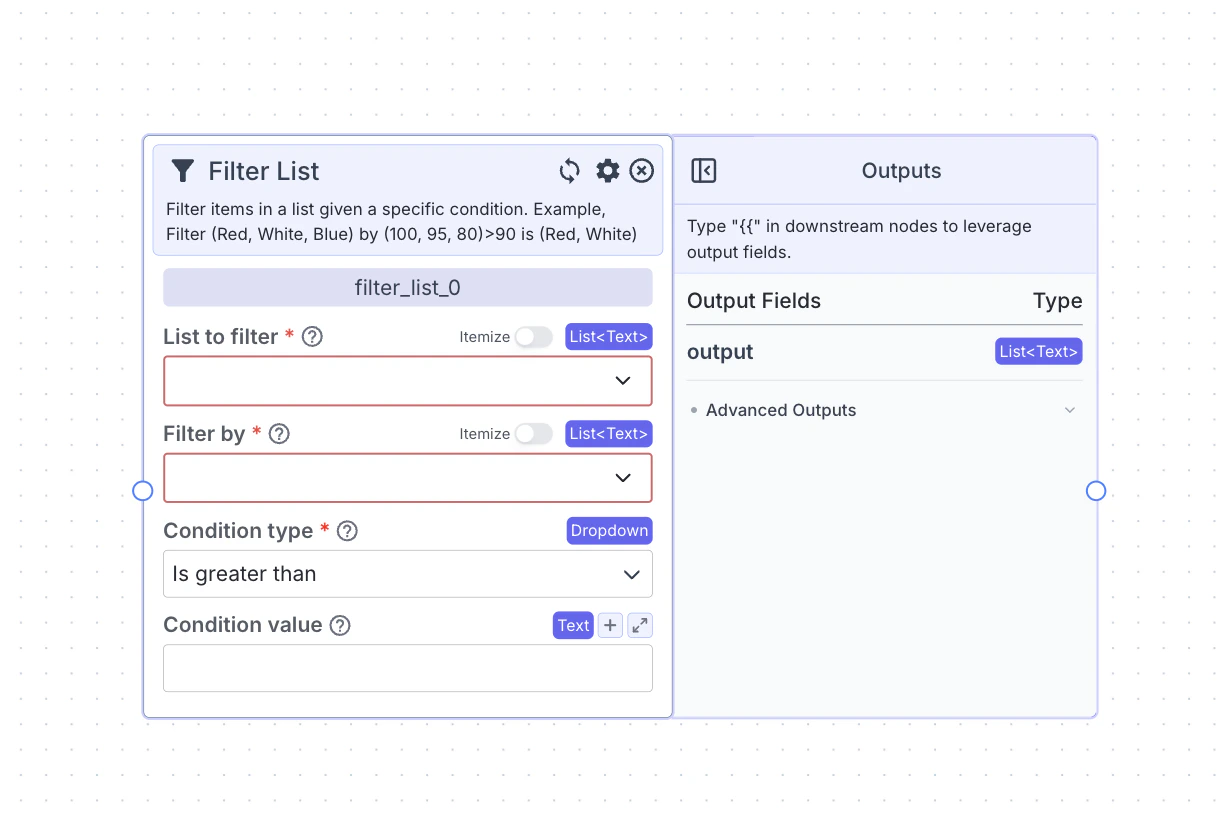Remove the Filter List node with the X icon
Viewport: 1230px width, 814px height.
click(641, 171)
